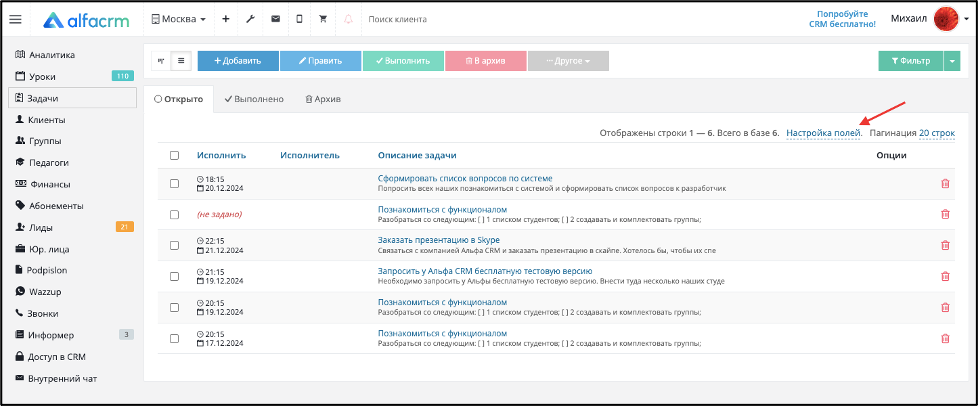Switch to the 'Выполнено' tab
979x406 pixels.
pyautogui.click(x=254, y=99)
